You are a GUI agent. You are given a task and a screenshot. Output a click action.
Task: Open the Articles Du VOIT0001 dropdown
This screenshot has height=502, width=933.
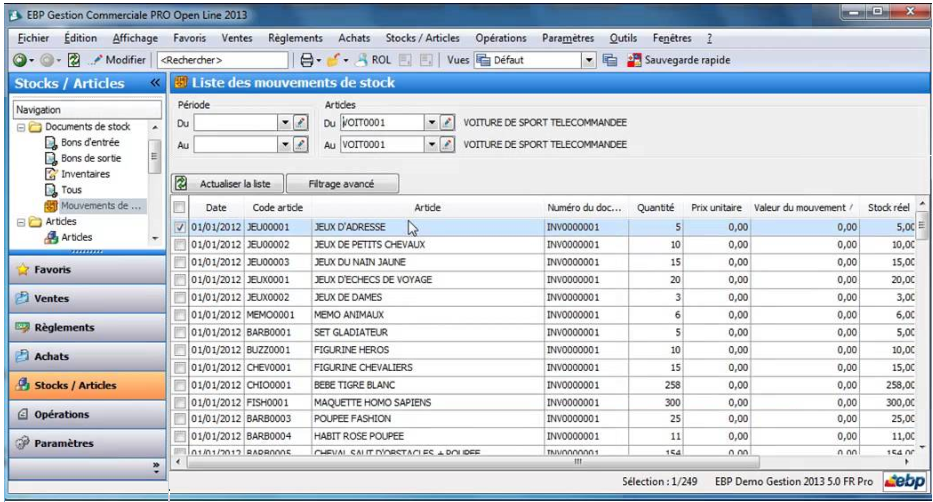(432, 123)
